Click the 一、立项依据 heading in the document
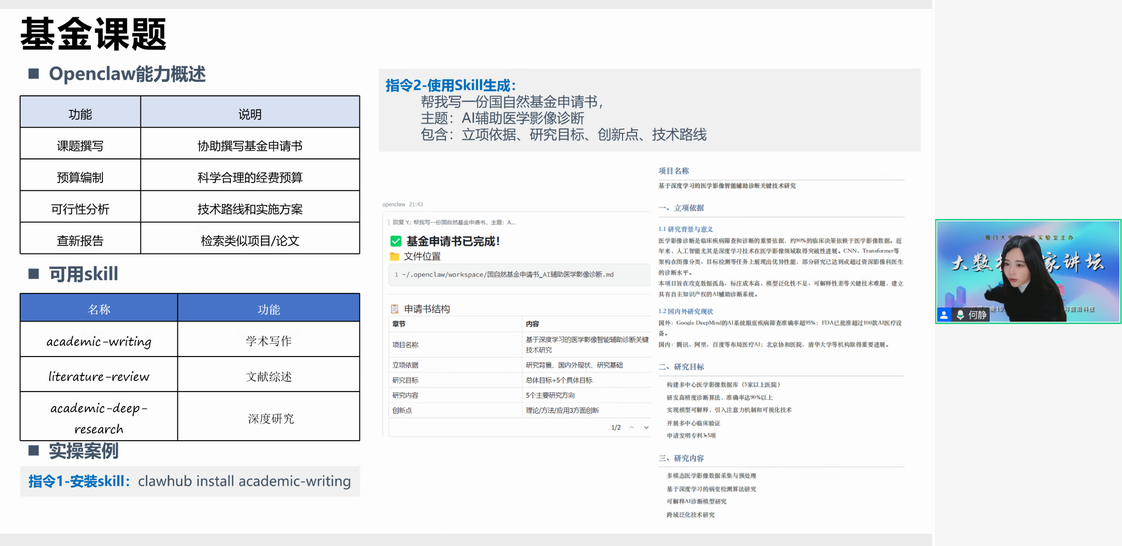 (x=681, y=208)
